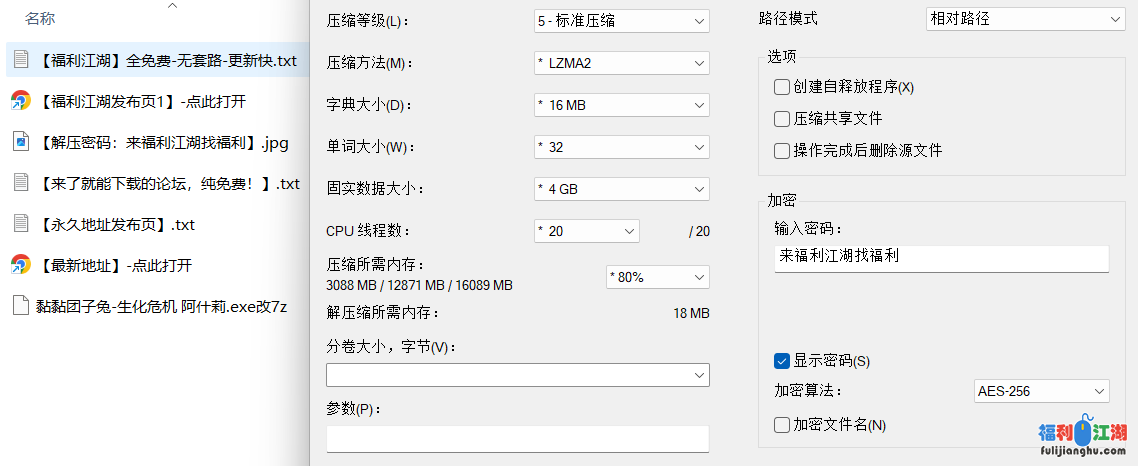The width and height of the screenshot is (1138, 466).
Task: Click the text file icon for 【福利江湖】全免费-无套路-更新快.txt
Action: click(x=20, y=60)
